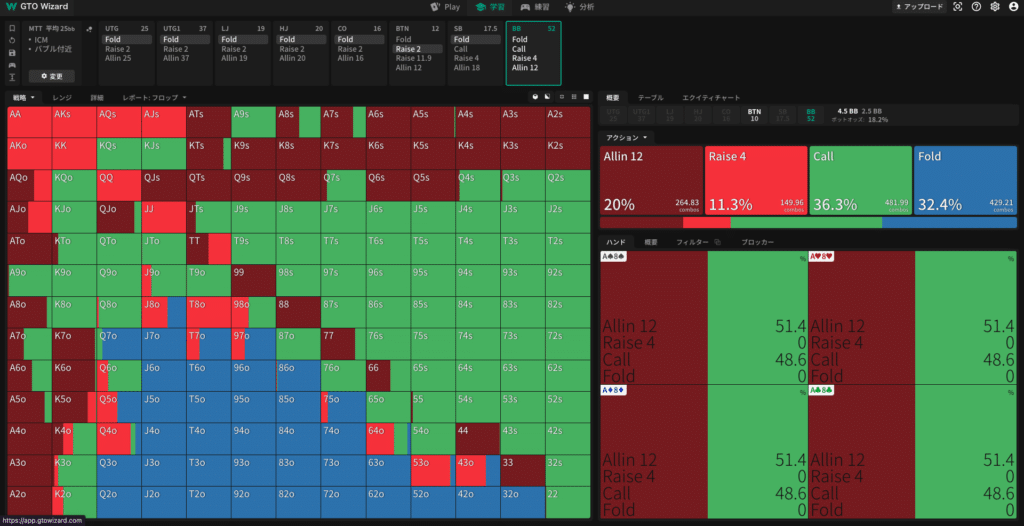Switch to the エクイティチャート tab
1024x526 pixels.
pos(711,97)
